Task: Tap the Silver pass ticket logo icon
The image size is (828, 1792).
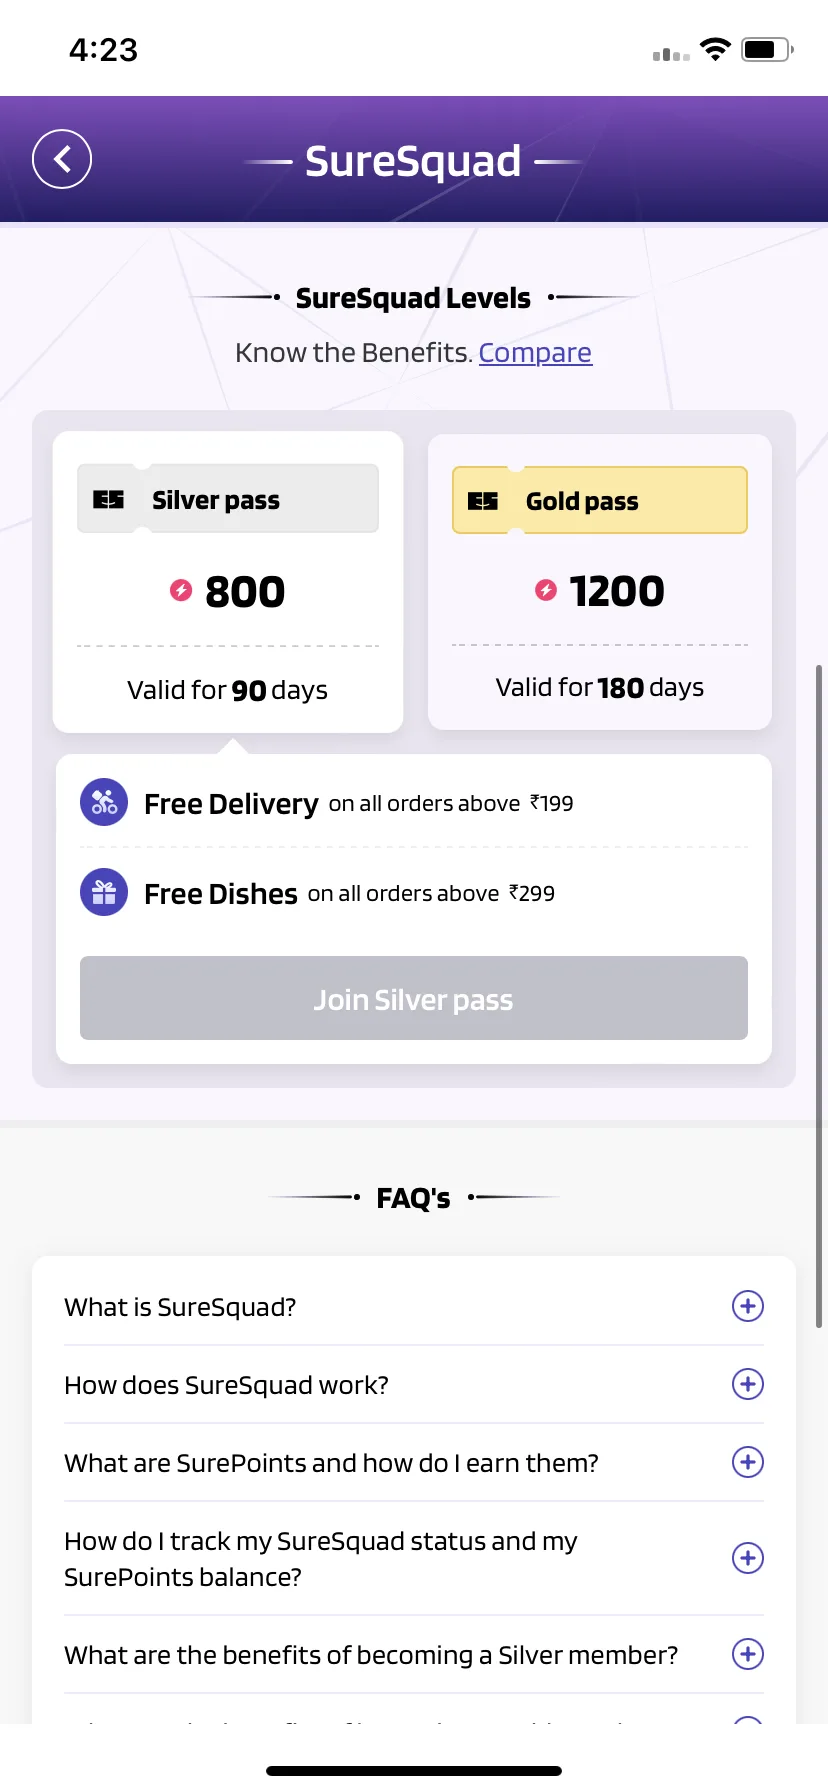Action: coord(108,499)
